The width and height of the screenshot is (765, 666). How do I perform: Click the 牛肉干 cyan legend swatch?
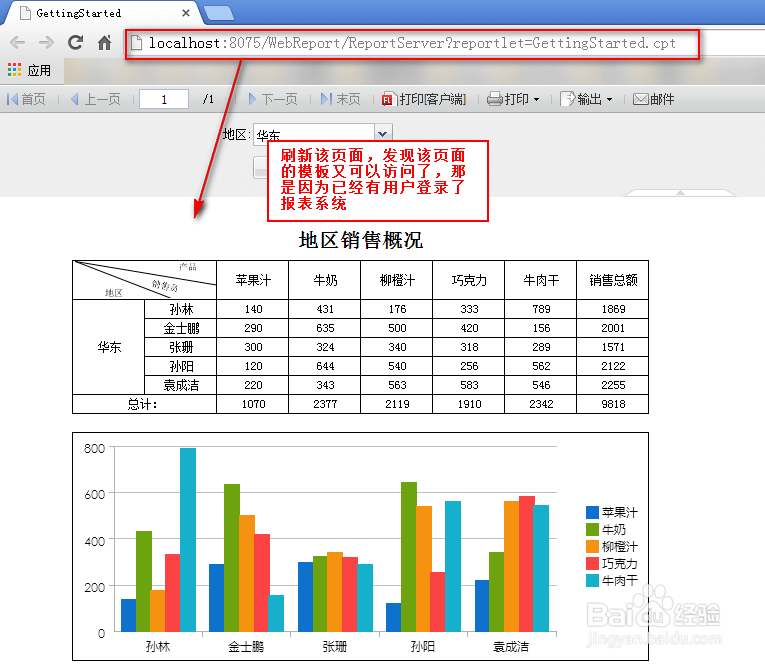[x=592, y=580]
